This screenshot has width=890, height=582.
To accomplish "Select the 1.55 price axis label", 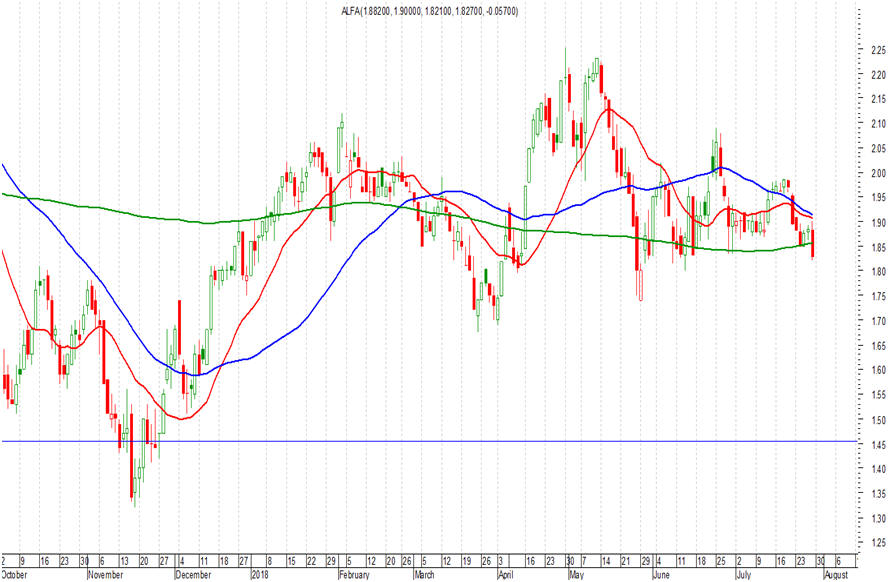I will pyautogui.click(x=878, y=395).
